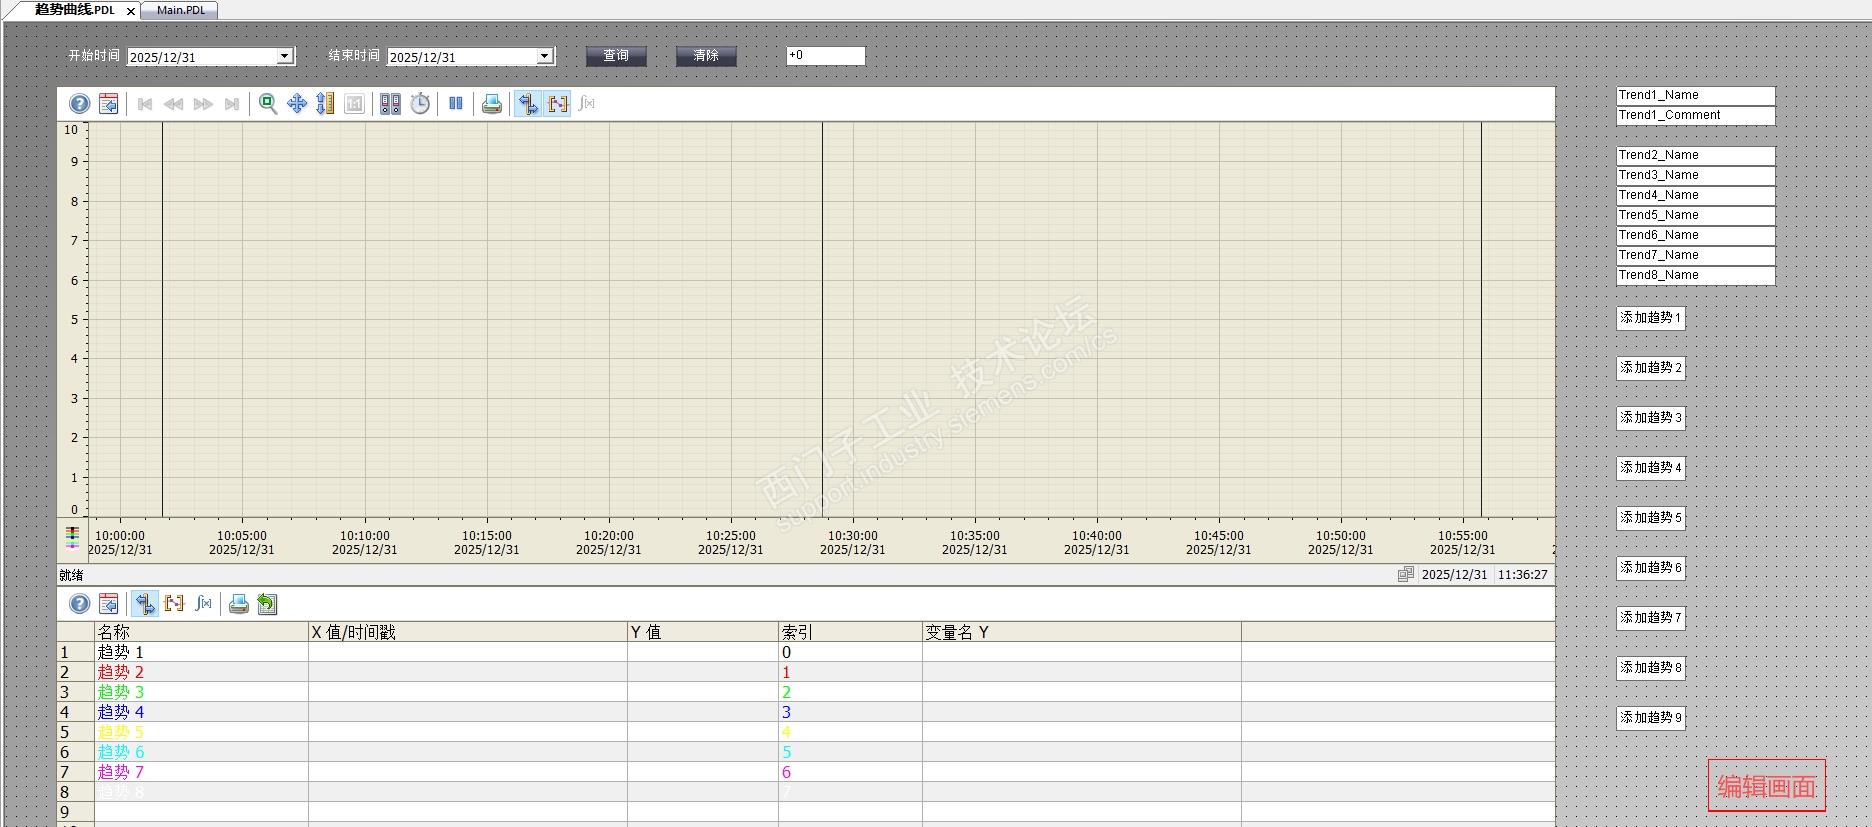This screenshot has height=827, width=1872.
Task: Click the 添加趋势 7 button
Action: coord(1651,618)
